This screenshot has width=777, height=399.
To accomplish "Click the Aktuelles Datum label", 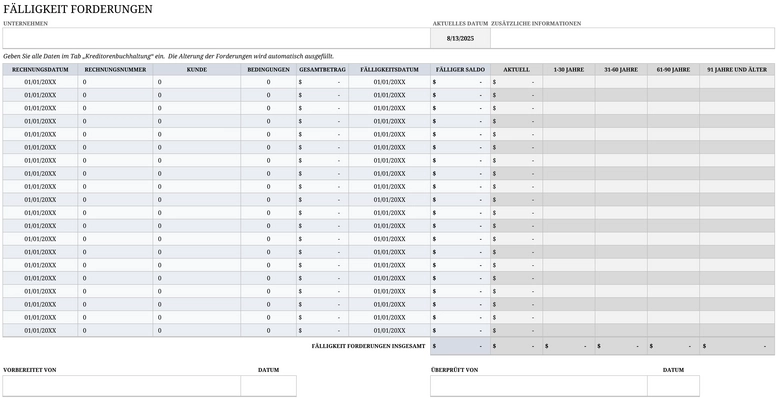I will pos(460,23).
